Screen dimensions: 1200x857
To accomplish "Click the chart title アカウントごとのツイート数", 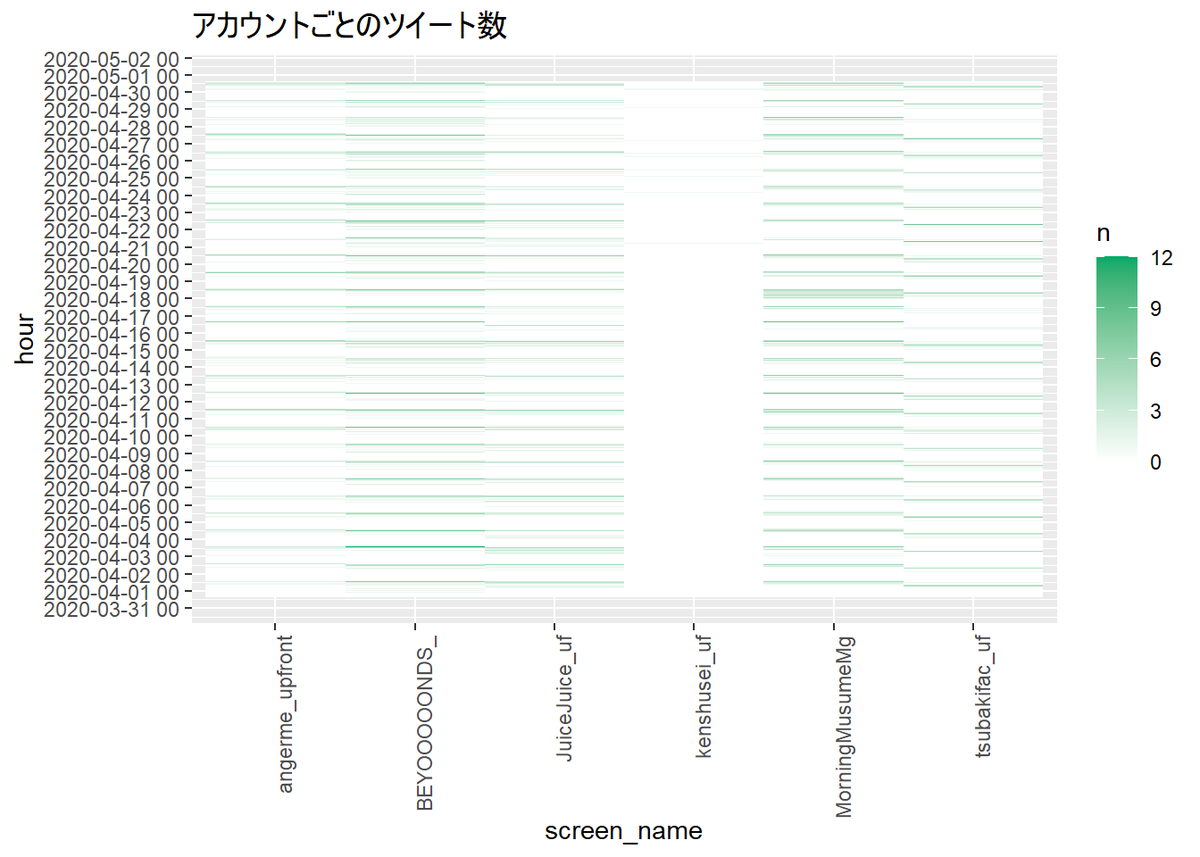I will (349, 26).
